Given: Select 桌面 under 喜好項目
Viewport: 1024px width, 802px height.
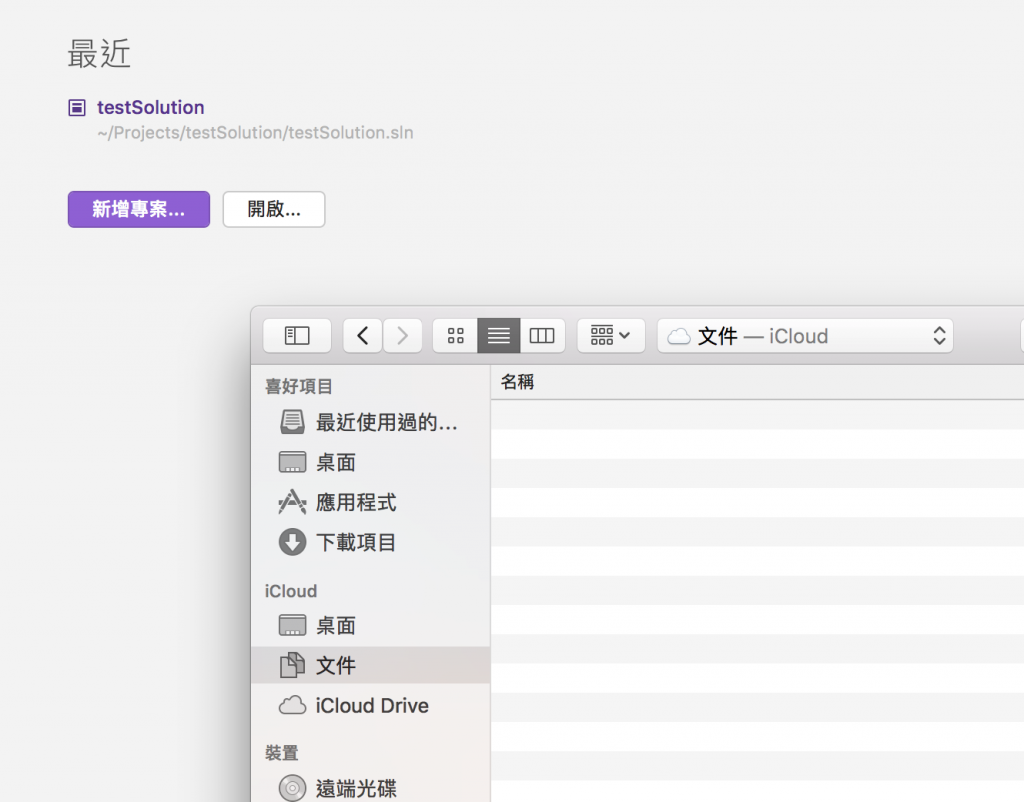Looking at the screenshot, I should [370, 462].
